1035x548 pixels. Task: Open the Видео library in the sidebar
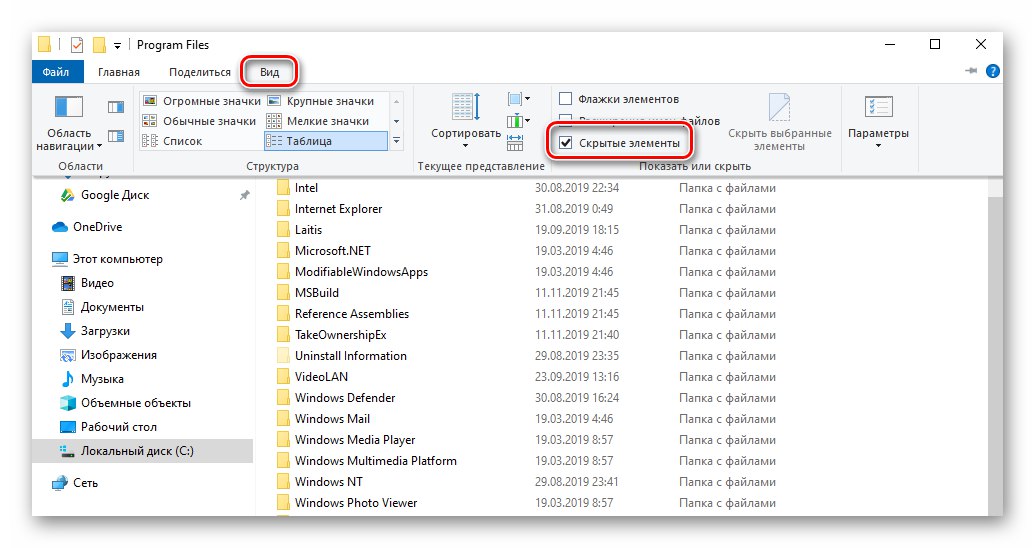pos(97,283)
